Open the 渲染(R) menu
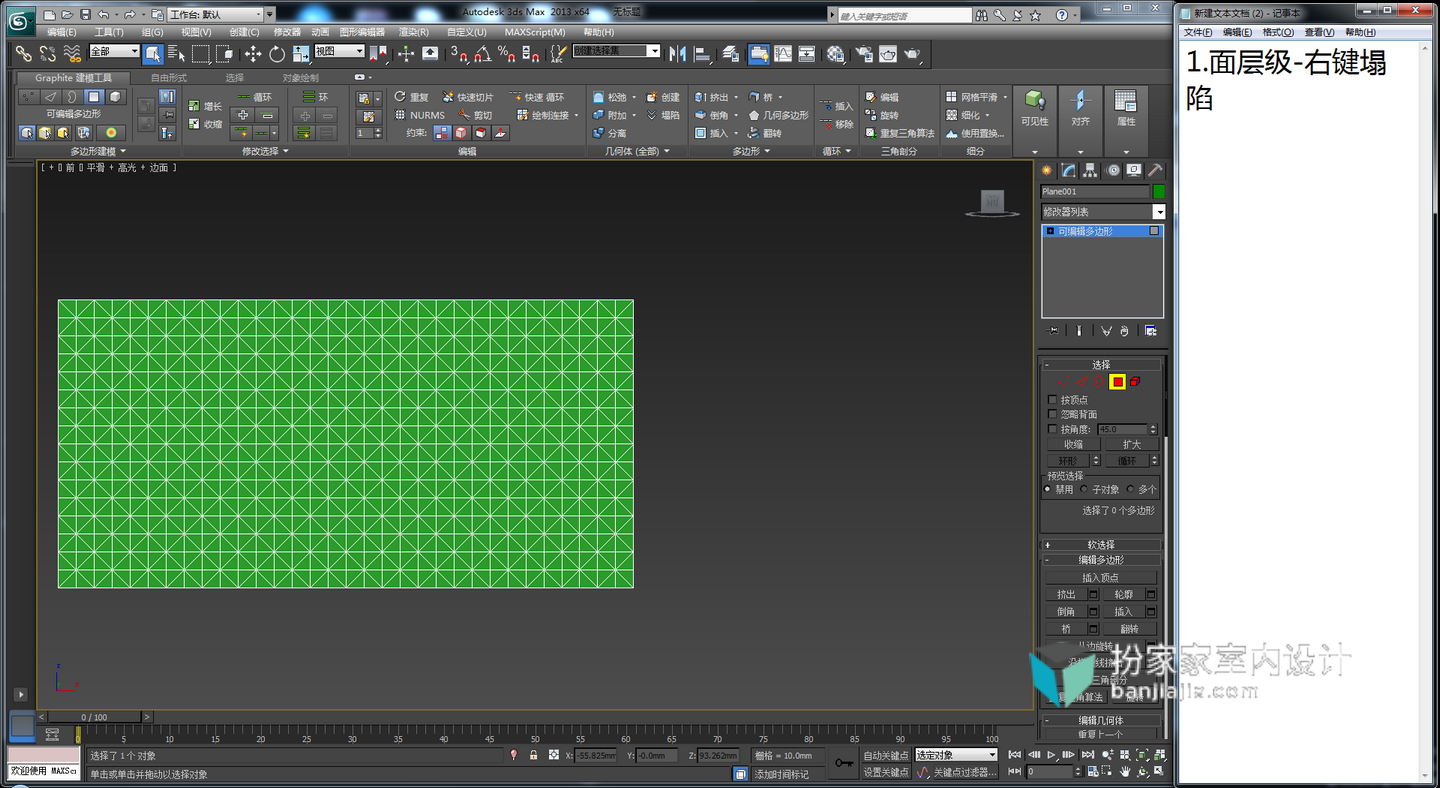The width and height of the screenshot is (1440, 788). tap(414, 32)
